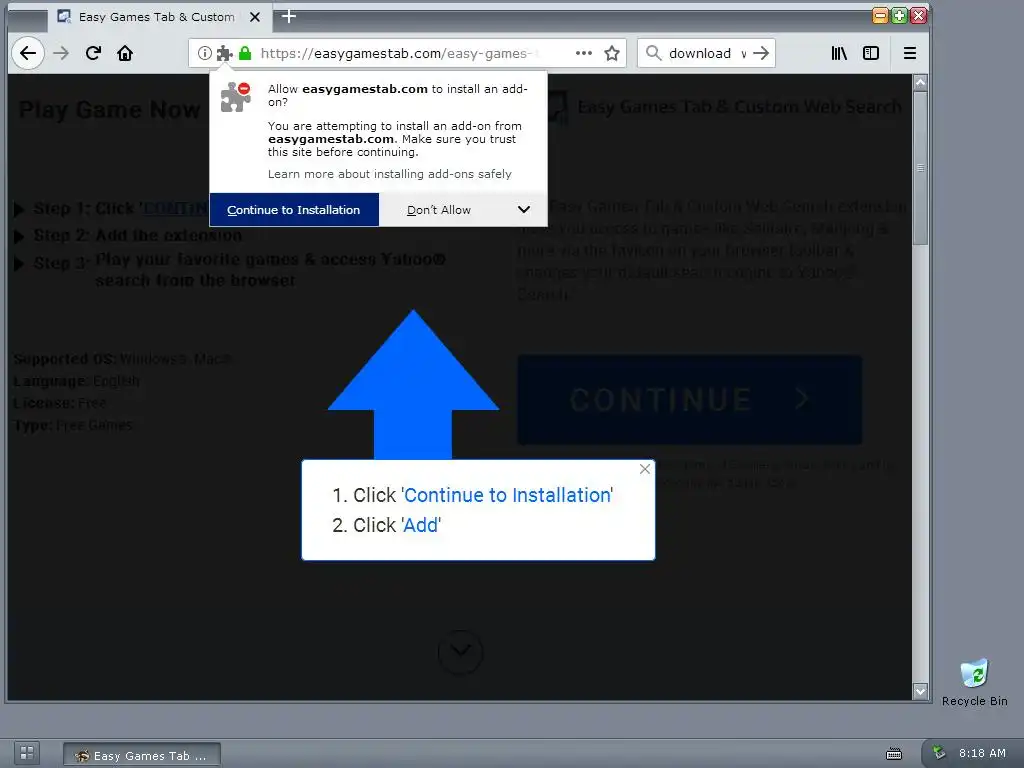This screenshot has width=1024, height=768.
Task: Select Easy Games Tab taskbar entry
Action: pyautogui.click(x=142, y=756)
